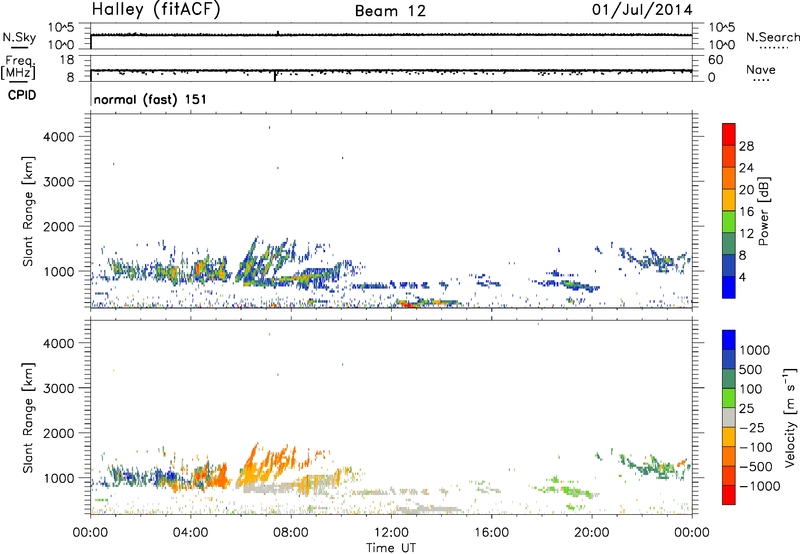
Task: Click Velocity color bar segment between -100 and -500
Action: coord(729,456)
